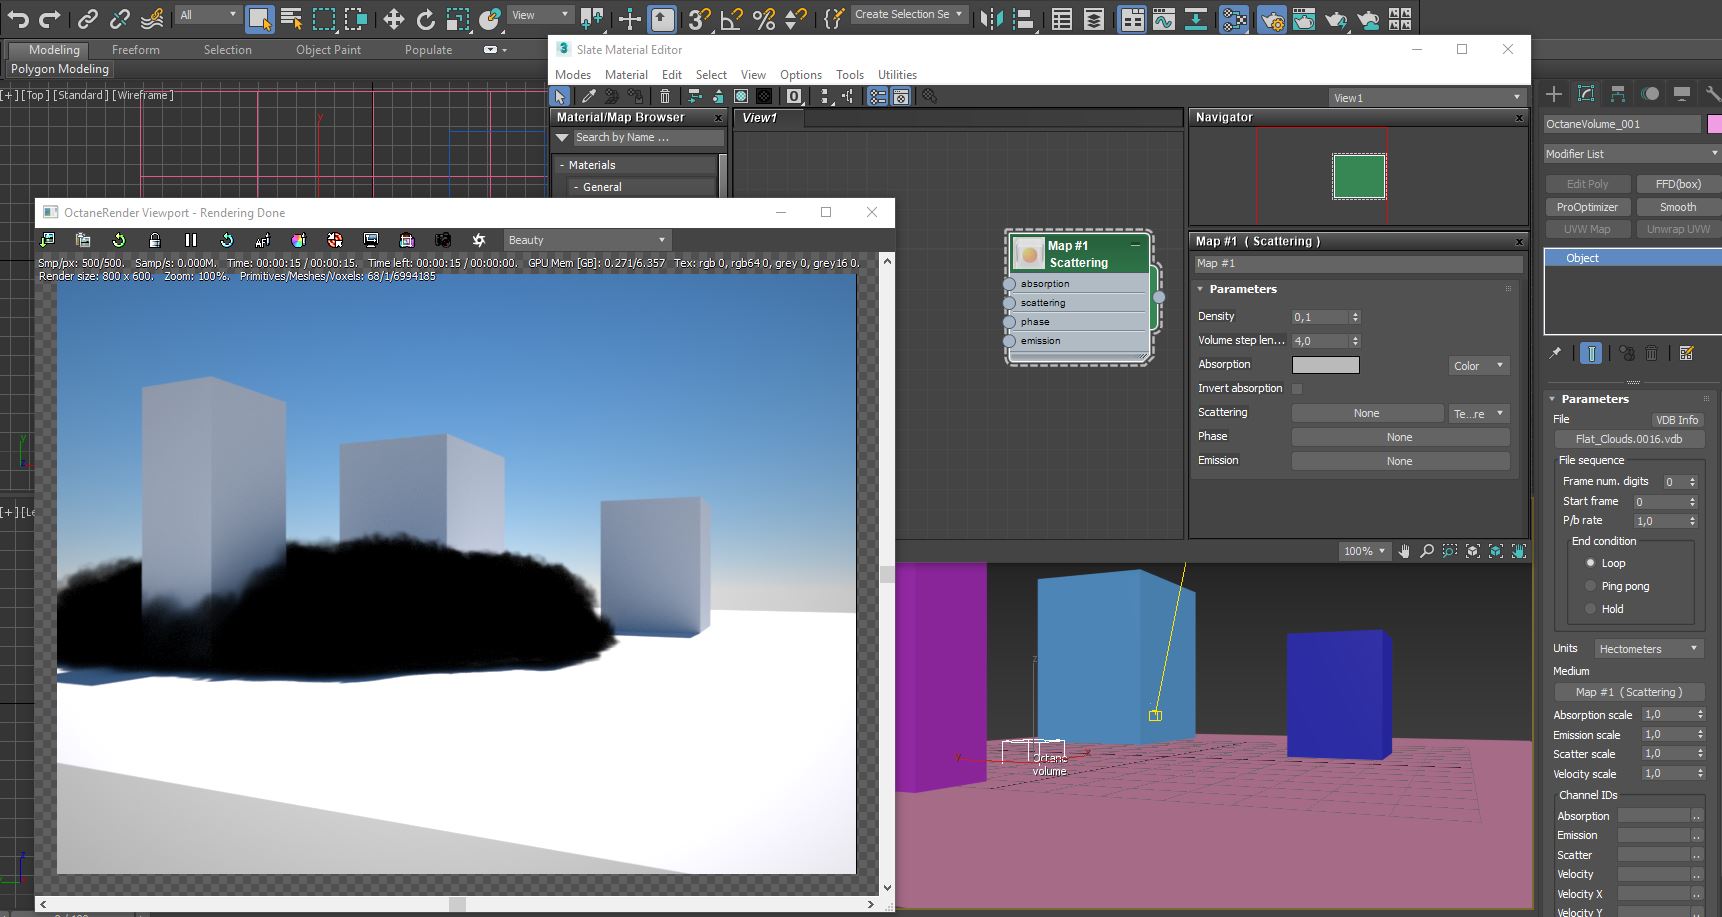Pause the Octane render
The width and height of the screenshot is (1722, 917).
point(190,240)
